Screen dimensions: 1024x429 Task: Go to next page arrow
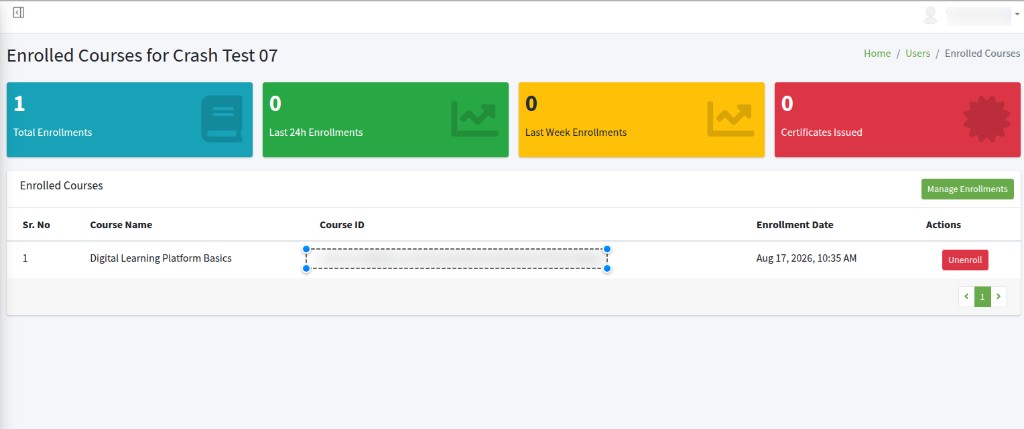[x=999, y=296]
